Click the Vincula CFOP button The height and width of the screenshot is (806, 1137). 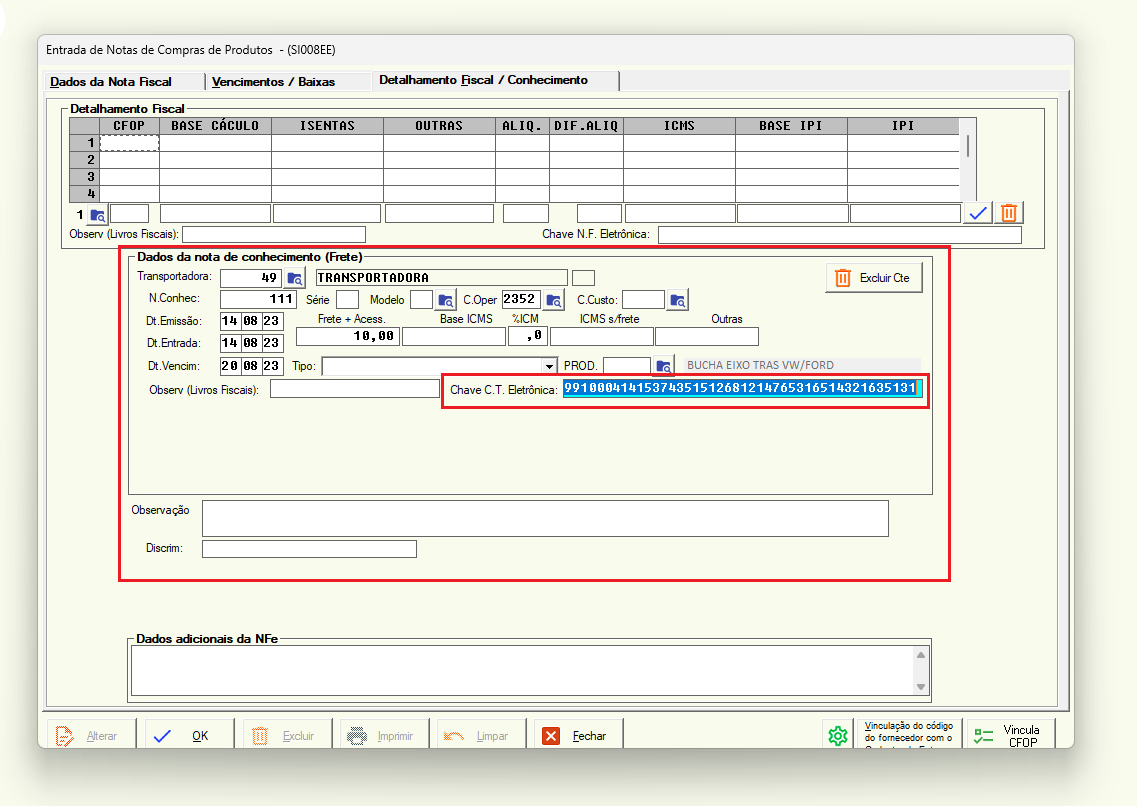point(1011,736)
